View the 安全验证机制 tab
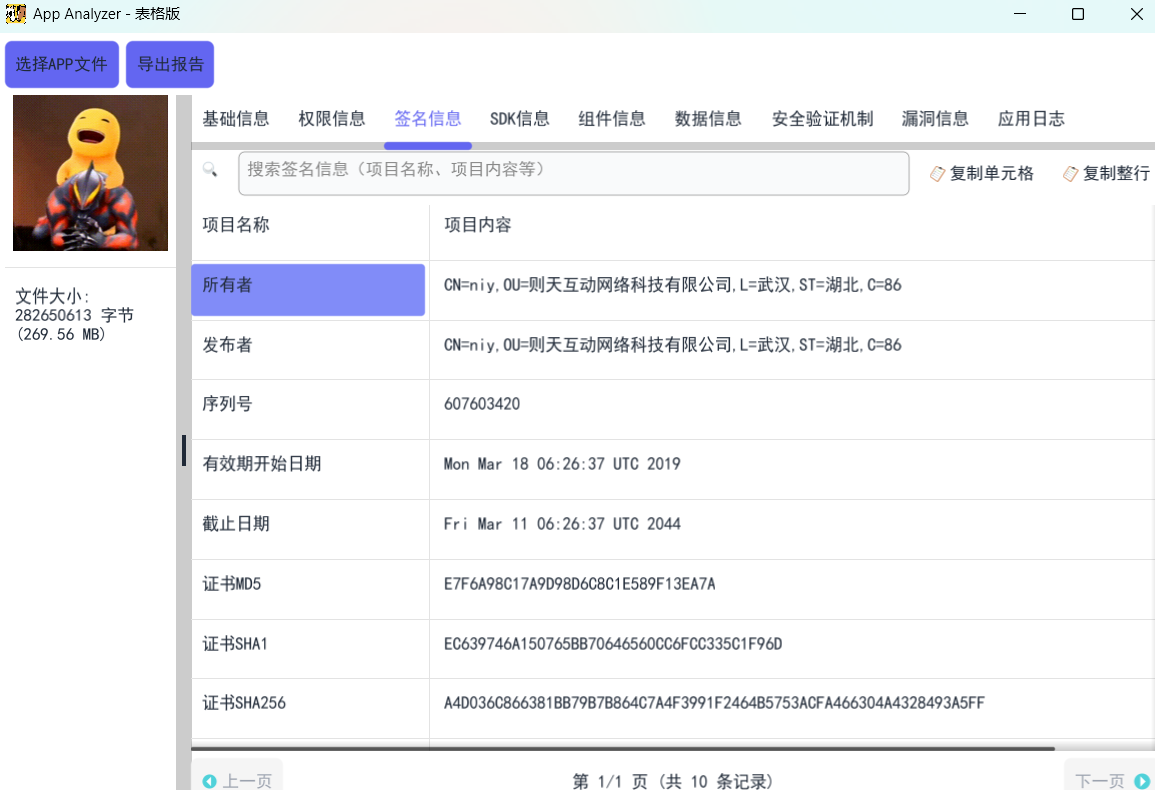Viewport: 1155px width, 790px height. coord(822,118)
